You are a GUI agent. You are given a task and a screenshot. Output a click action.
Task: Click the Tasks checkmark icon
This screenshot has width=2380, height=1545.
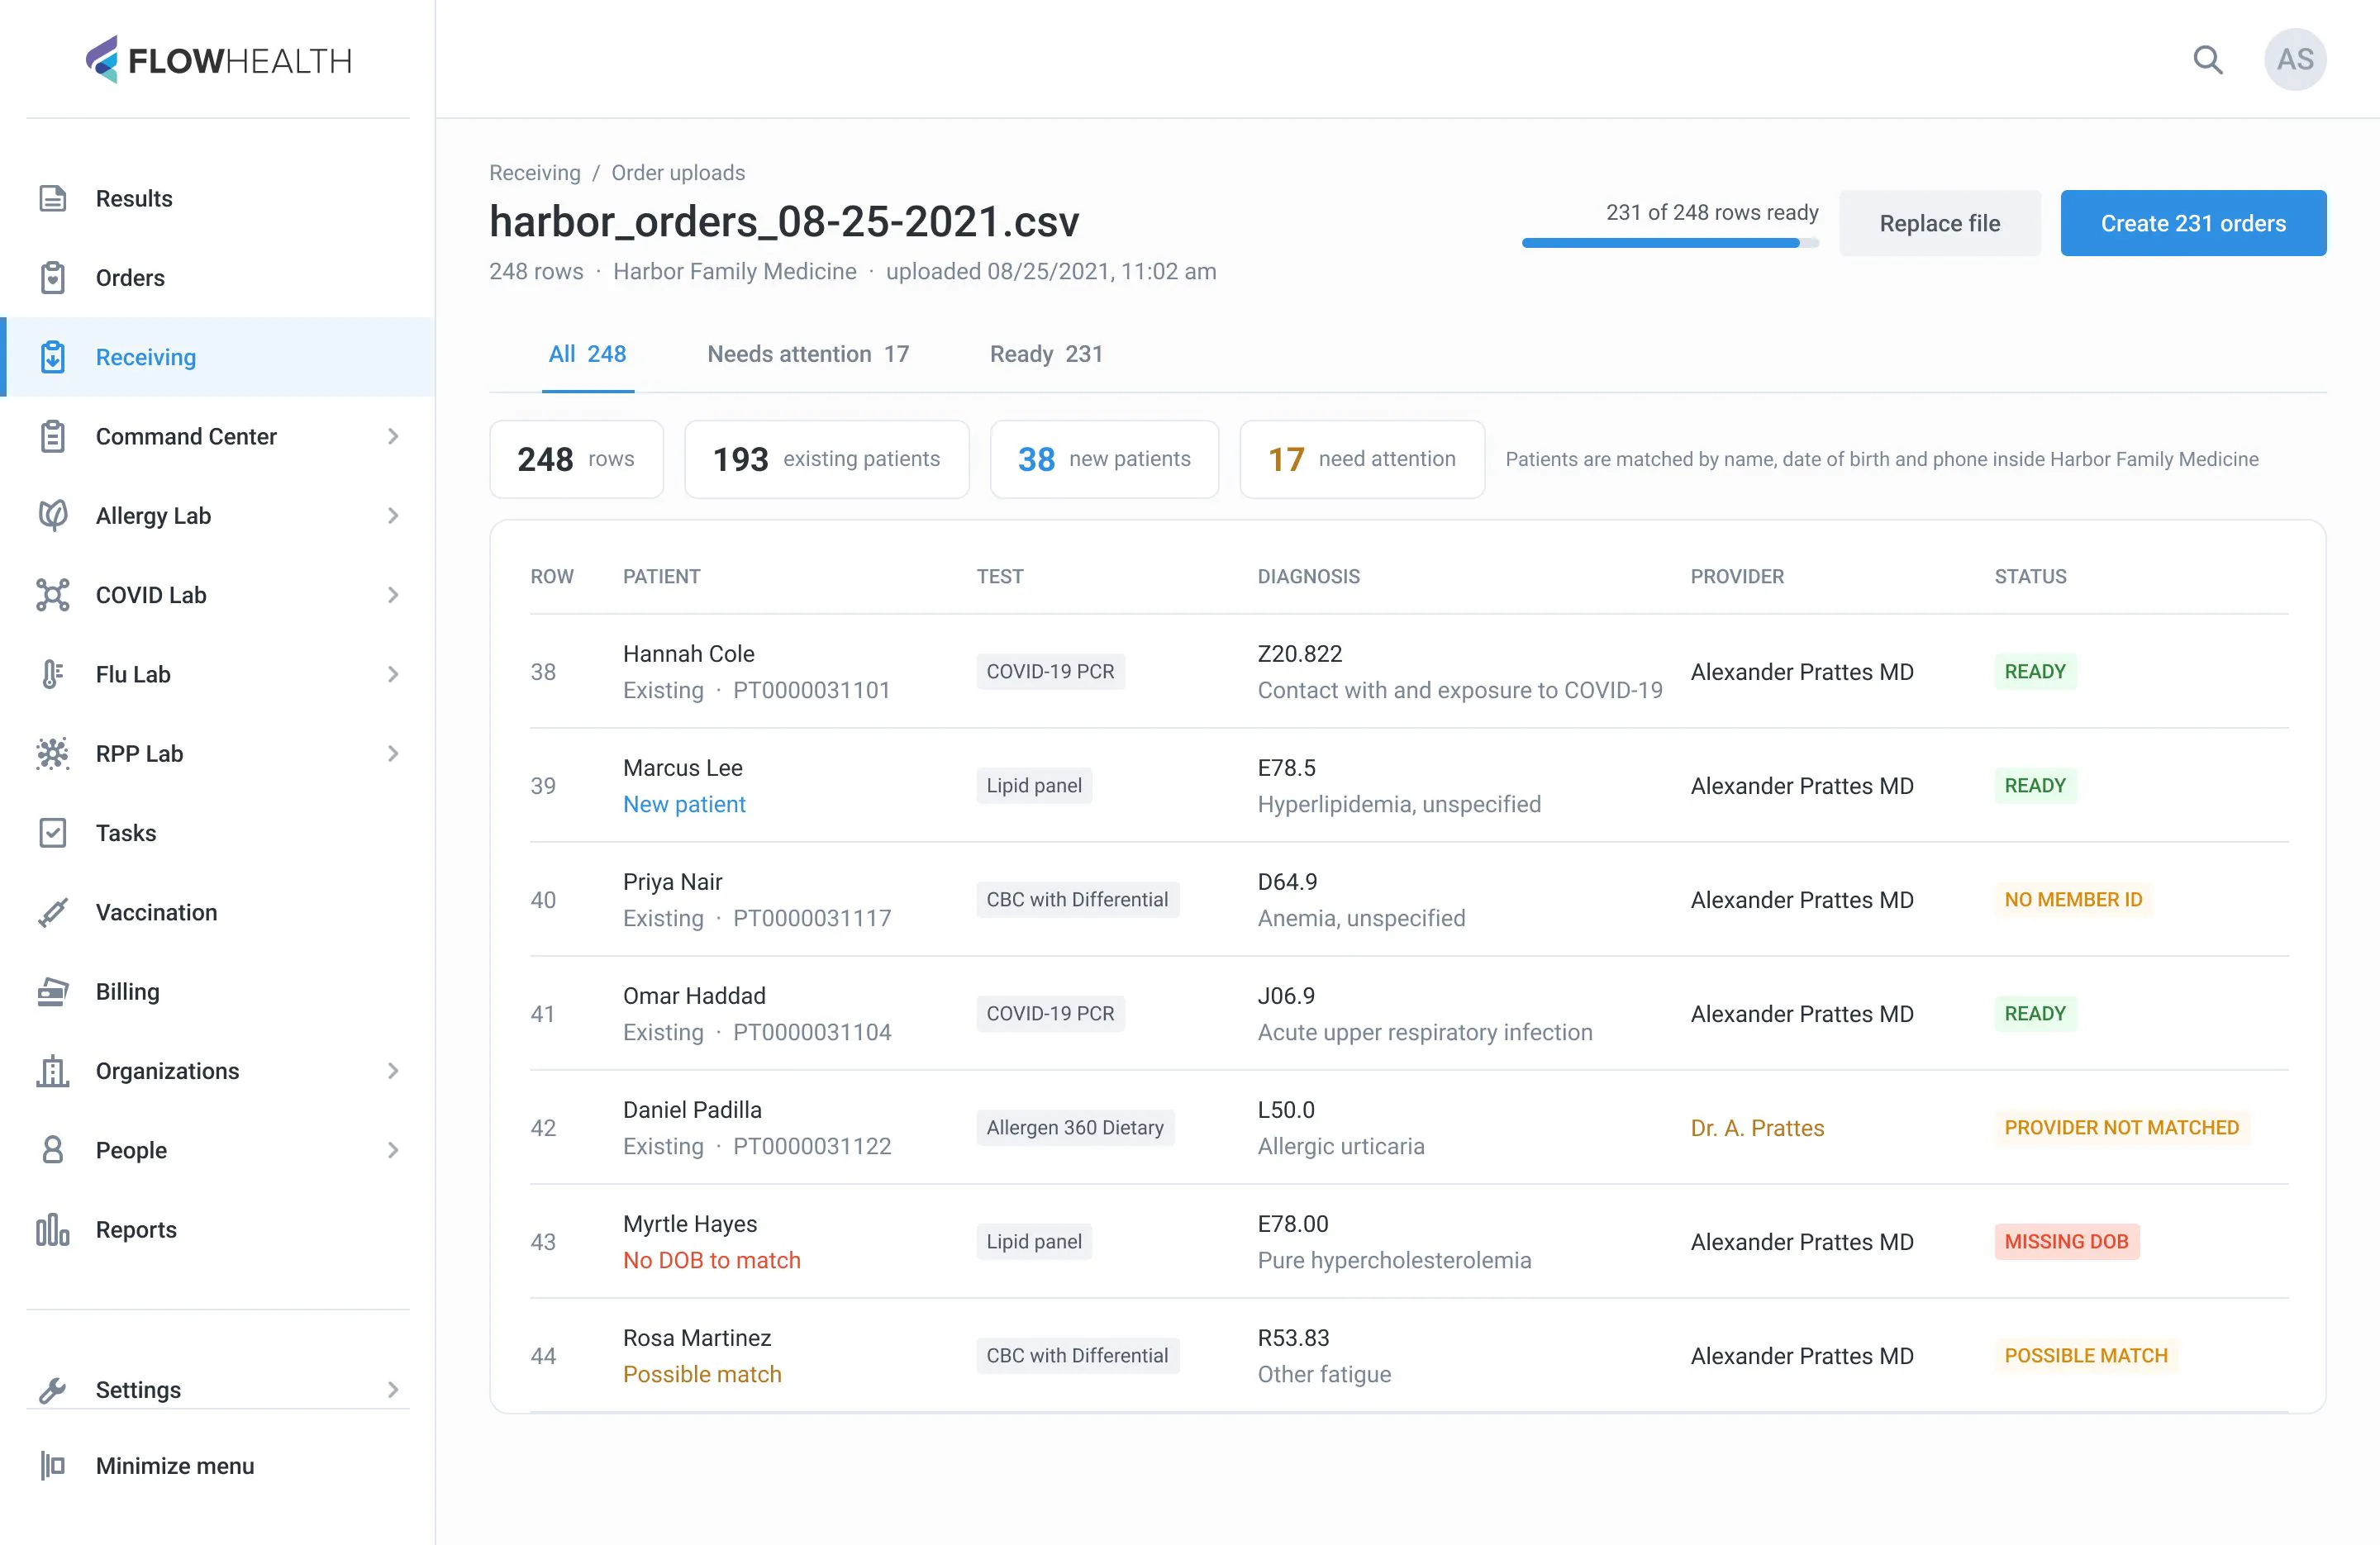pos(53,832)
